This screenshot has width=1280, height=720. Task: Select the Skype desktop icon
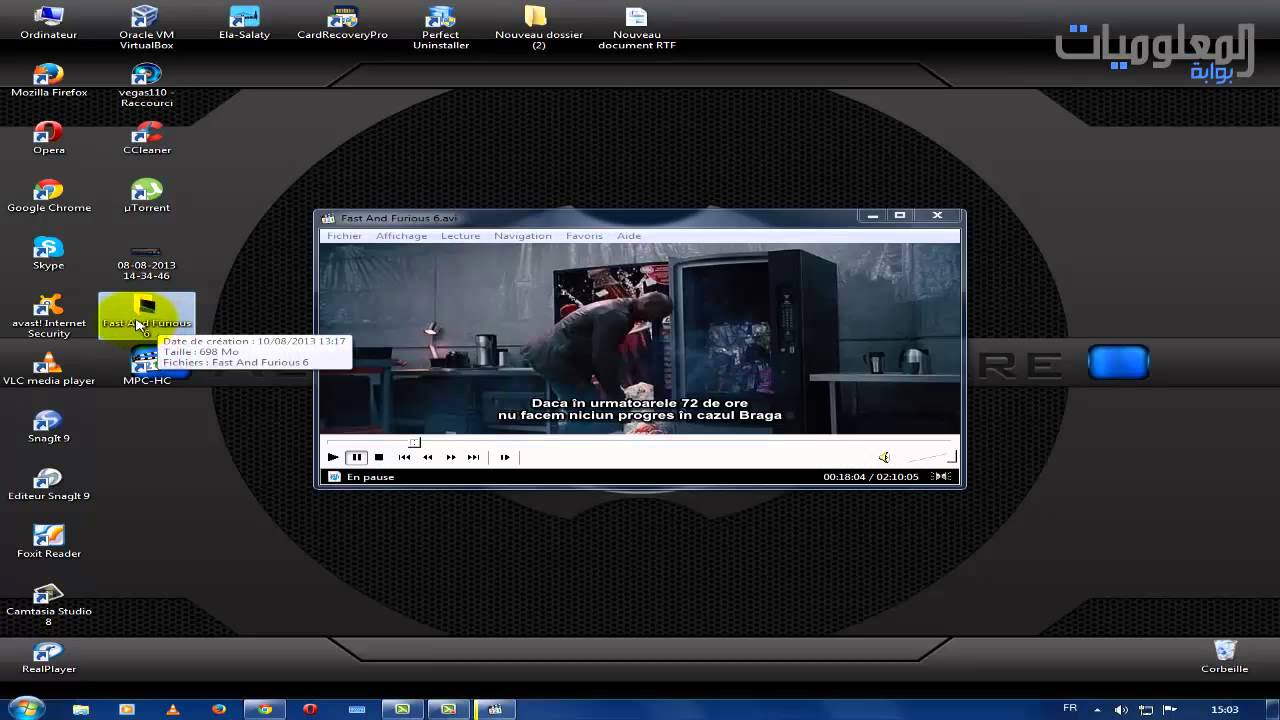point(48,254)
